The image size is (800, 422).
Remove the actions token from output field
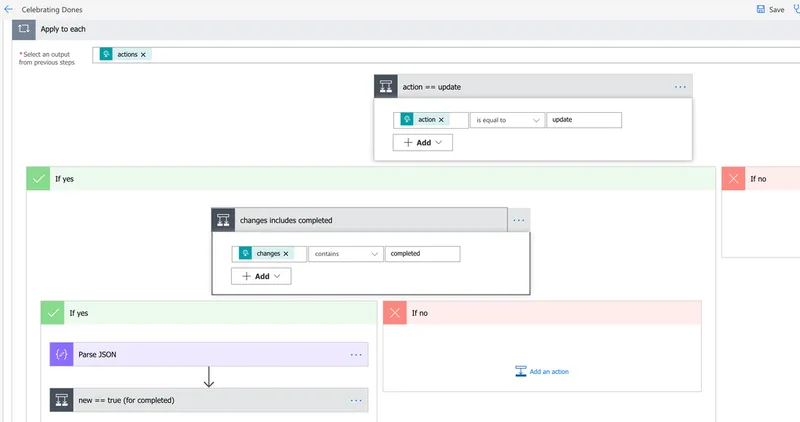[143, 55]
